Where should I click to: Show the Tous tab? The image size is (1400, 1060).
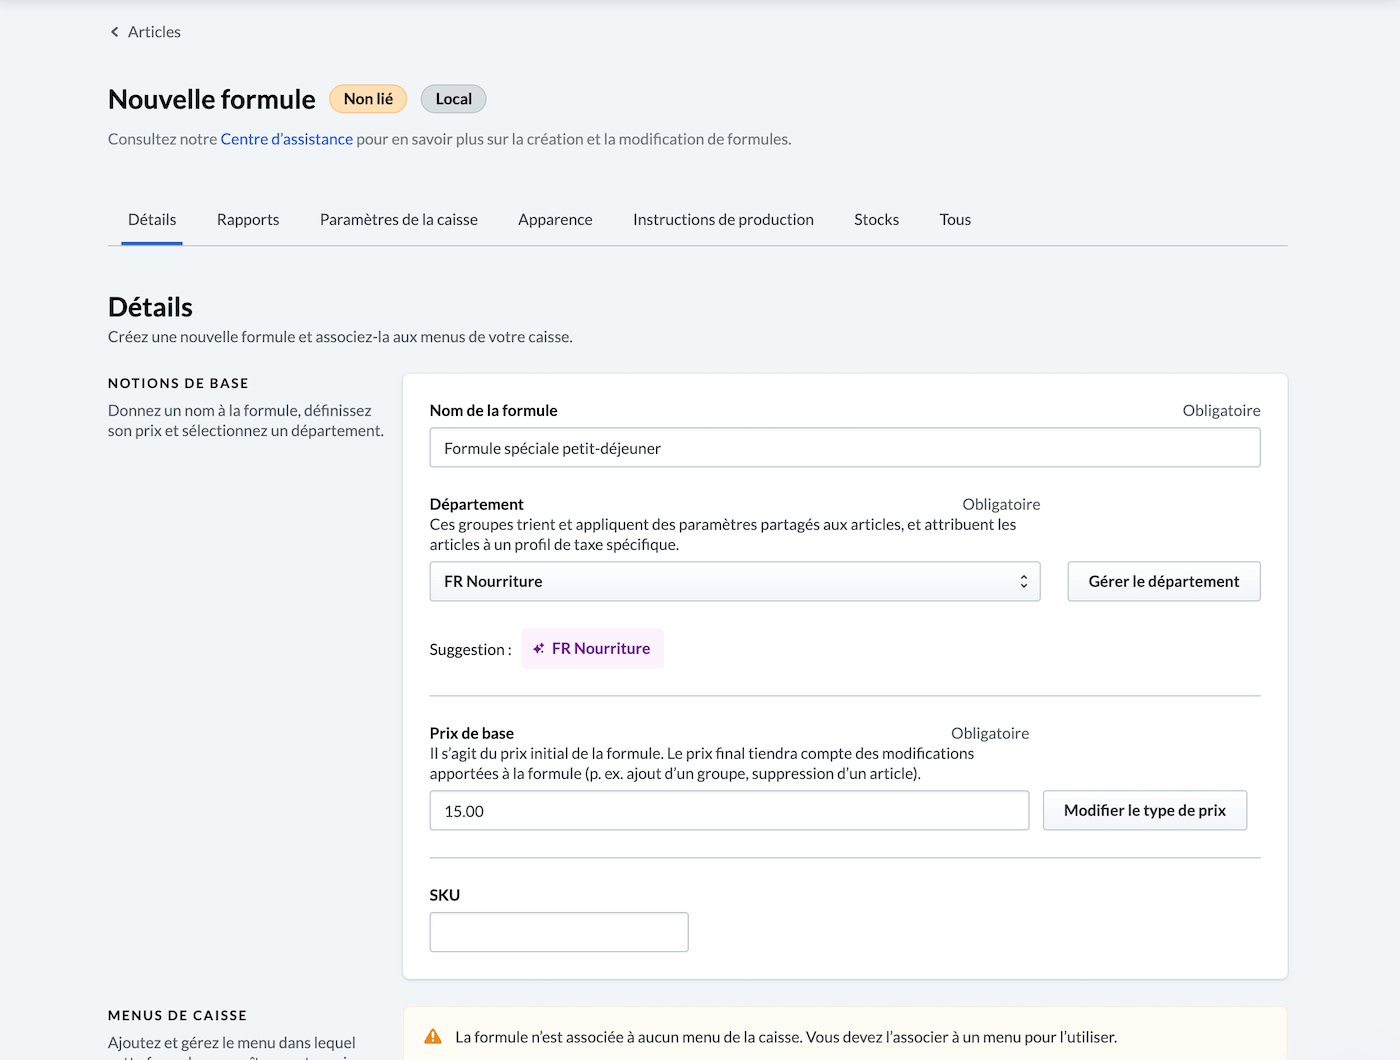coord(955,220)
